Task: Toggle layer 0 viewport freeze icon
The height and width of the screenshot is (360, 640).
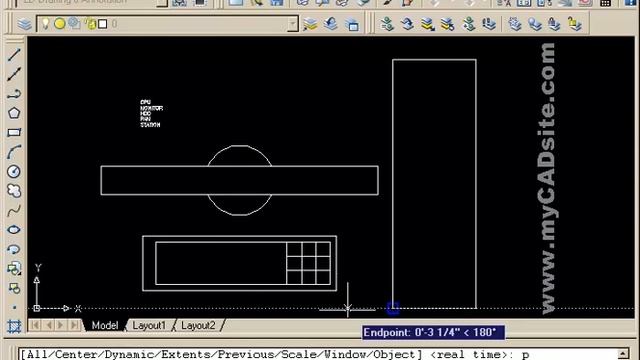Action: pos(74,24)
